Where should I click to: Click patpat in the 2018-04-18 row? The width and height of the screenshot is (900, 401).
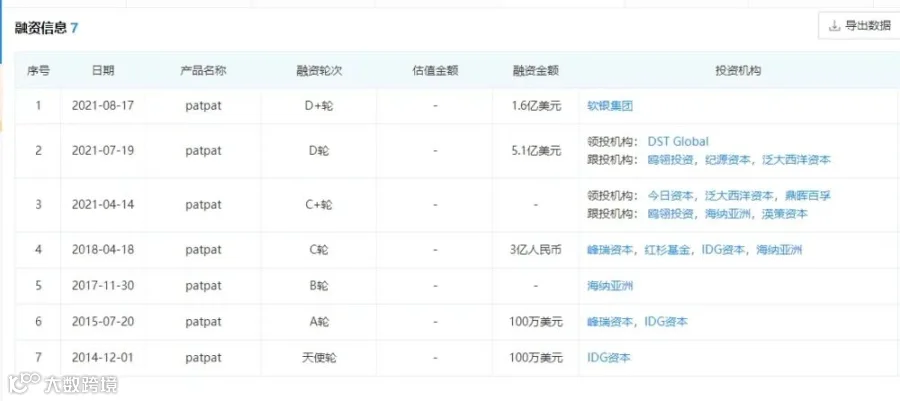(x=203, y=250)
